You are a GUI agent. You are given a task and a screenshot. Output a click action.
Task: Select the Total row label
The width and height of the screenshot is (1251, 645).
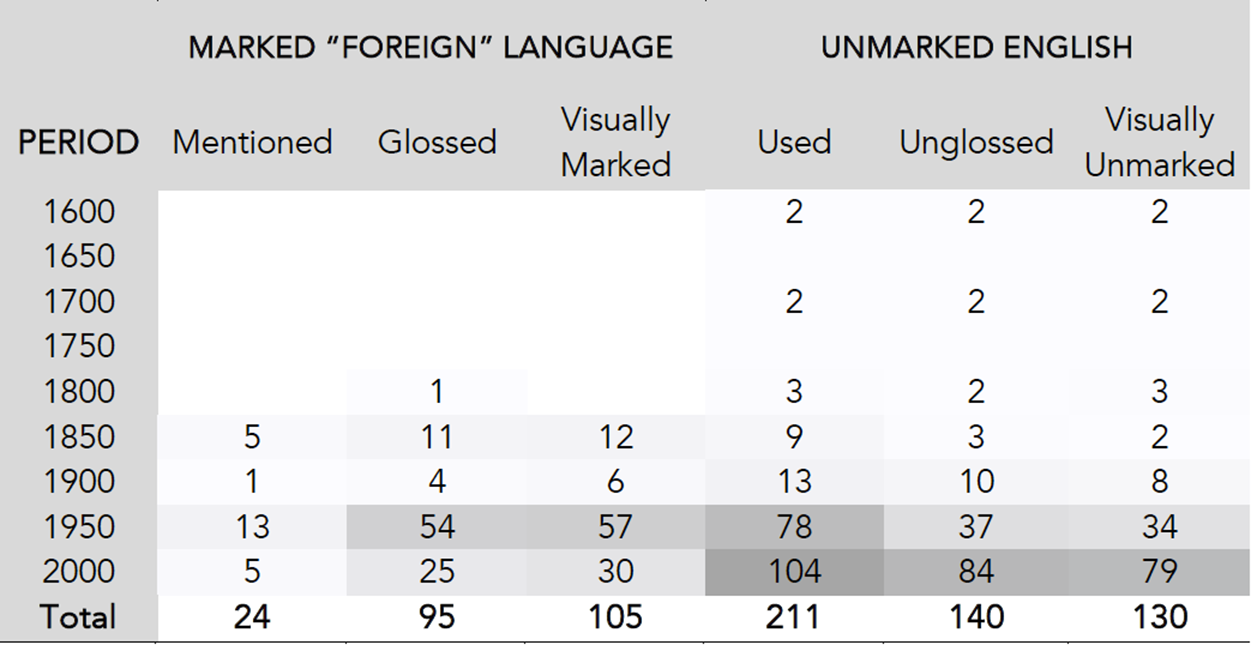[x=78, y=617]
